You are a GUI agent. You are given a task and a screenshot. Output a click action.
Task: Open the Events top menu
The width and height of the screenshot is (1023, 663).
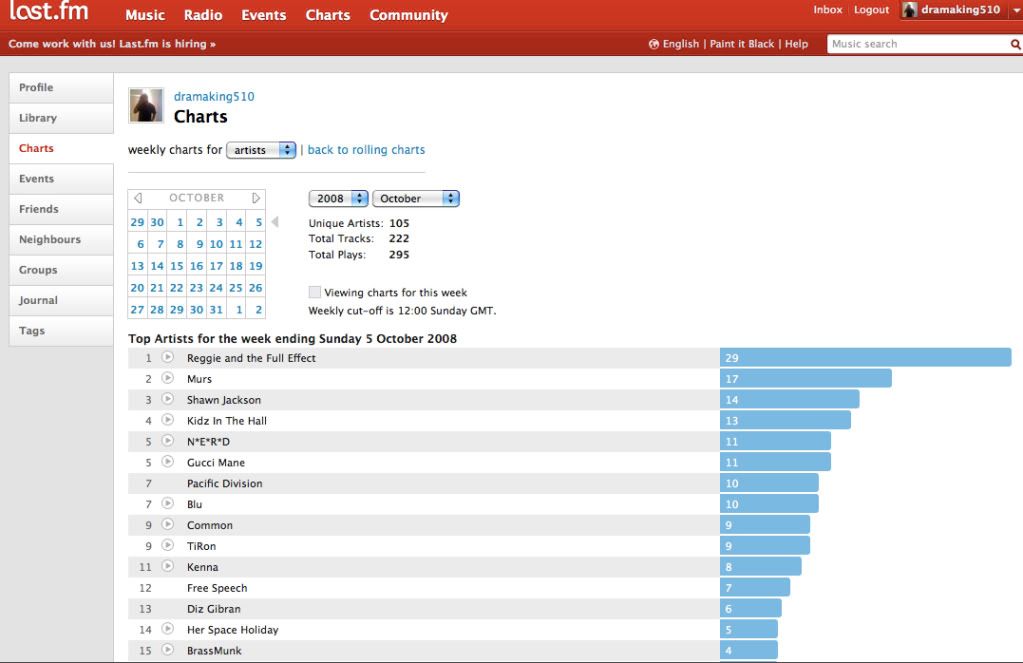pos(264,14)
